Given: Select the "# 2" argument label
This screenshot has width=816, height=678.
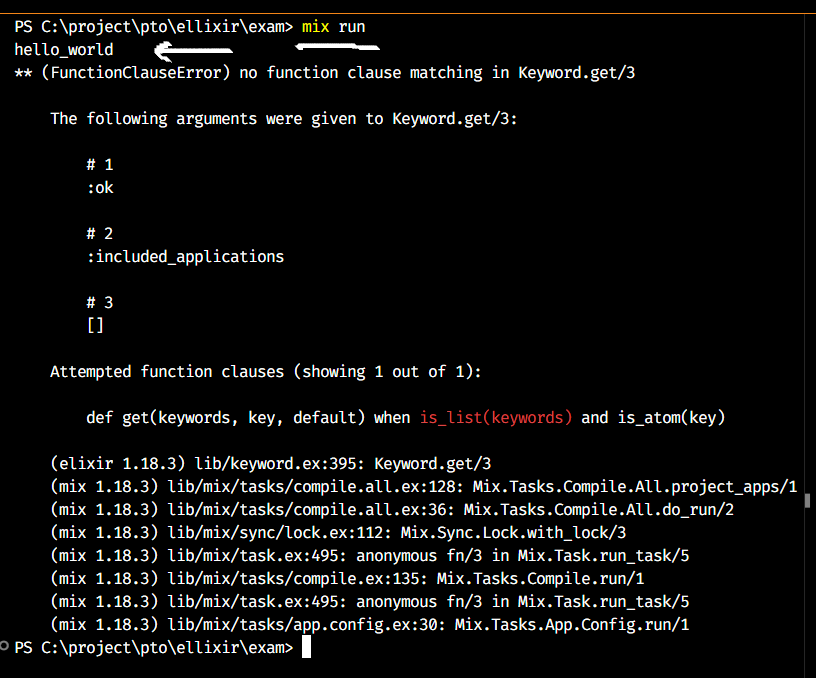Looking at the screenshot, I should pos(99,233).
